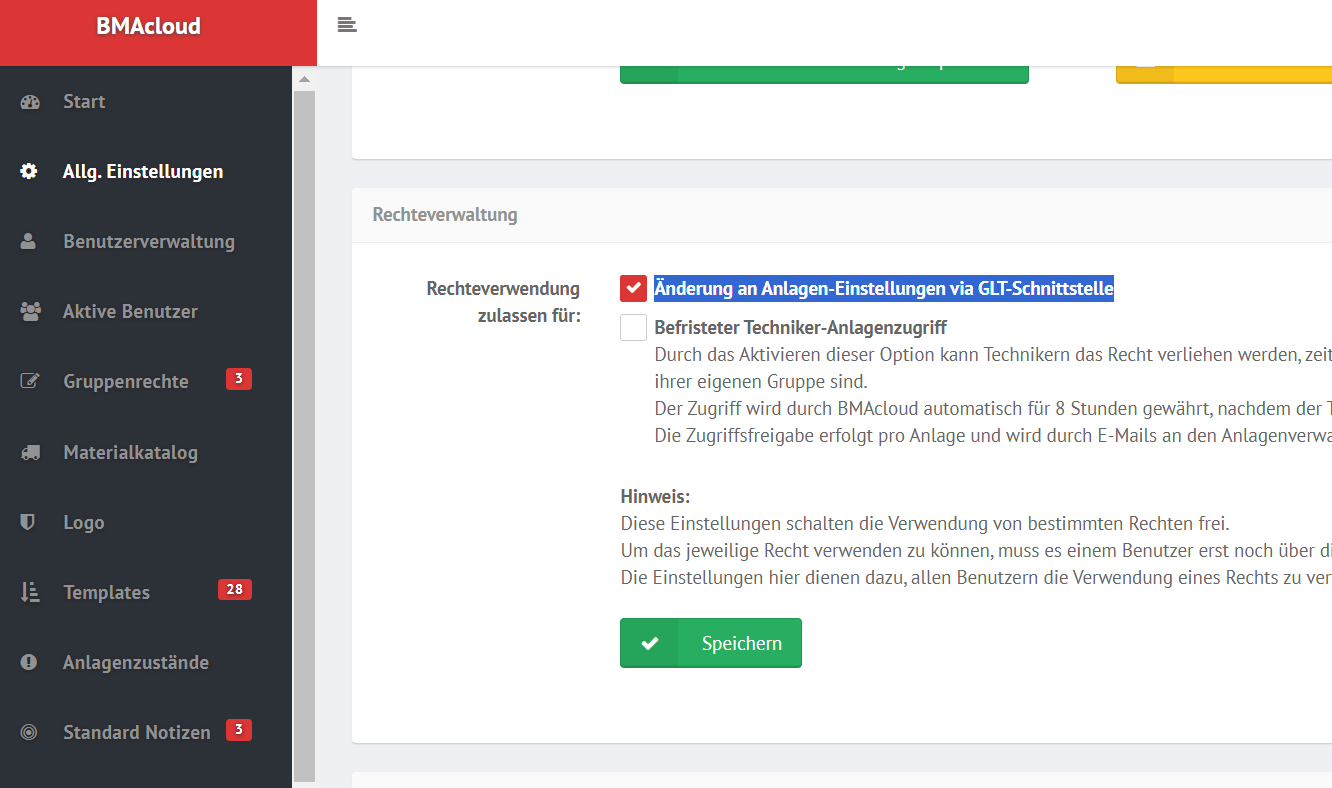Click the sidebar's vertical scrollbar thumb

(305, 435)
